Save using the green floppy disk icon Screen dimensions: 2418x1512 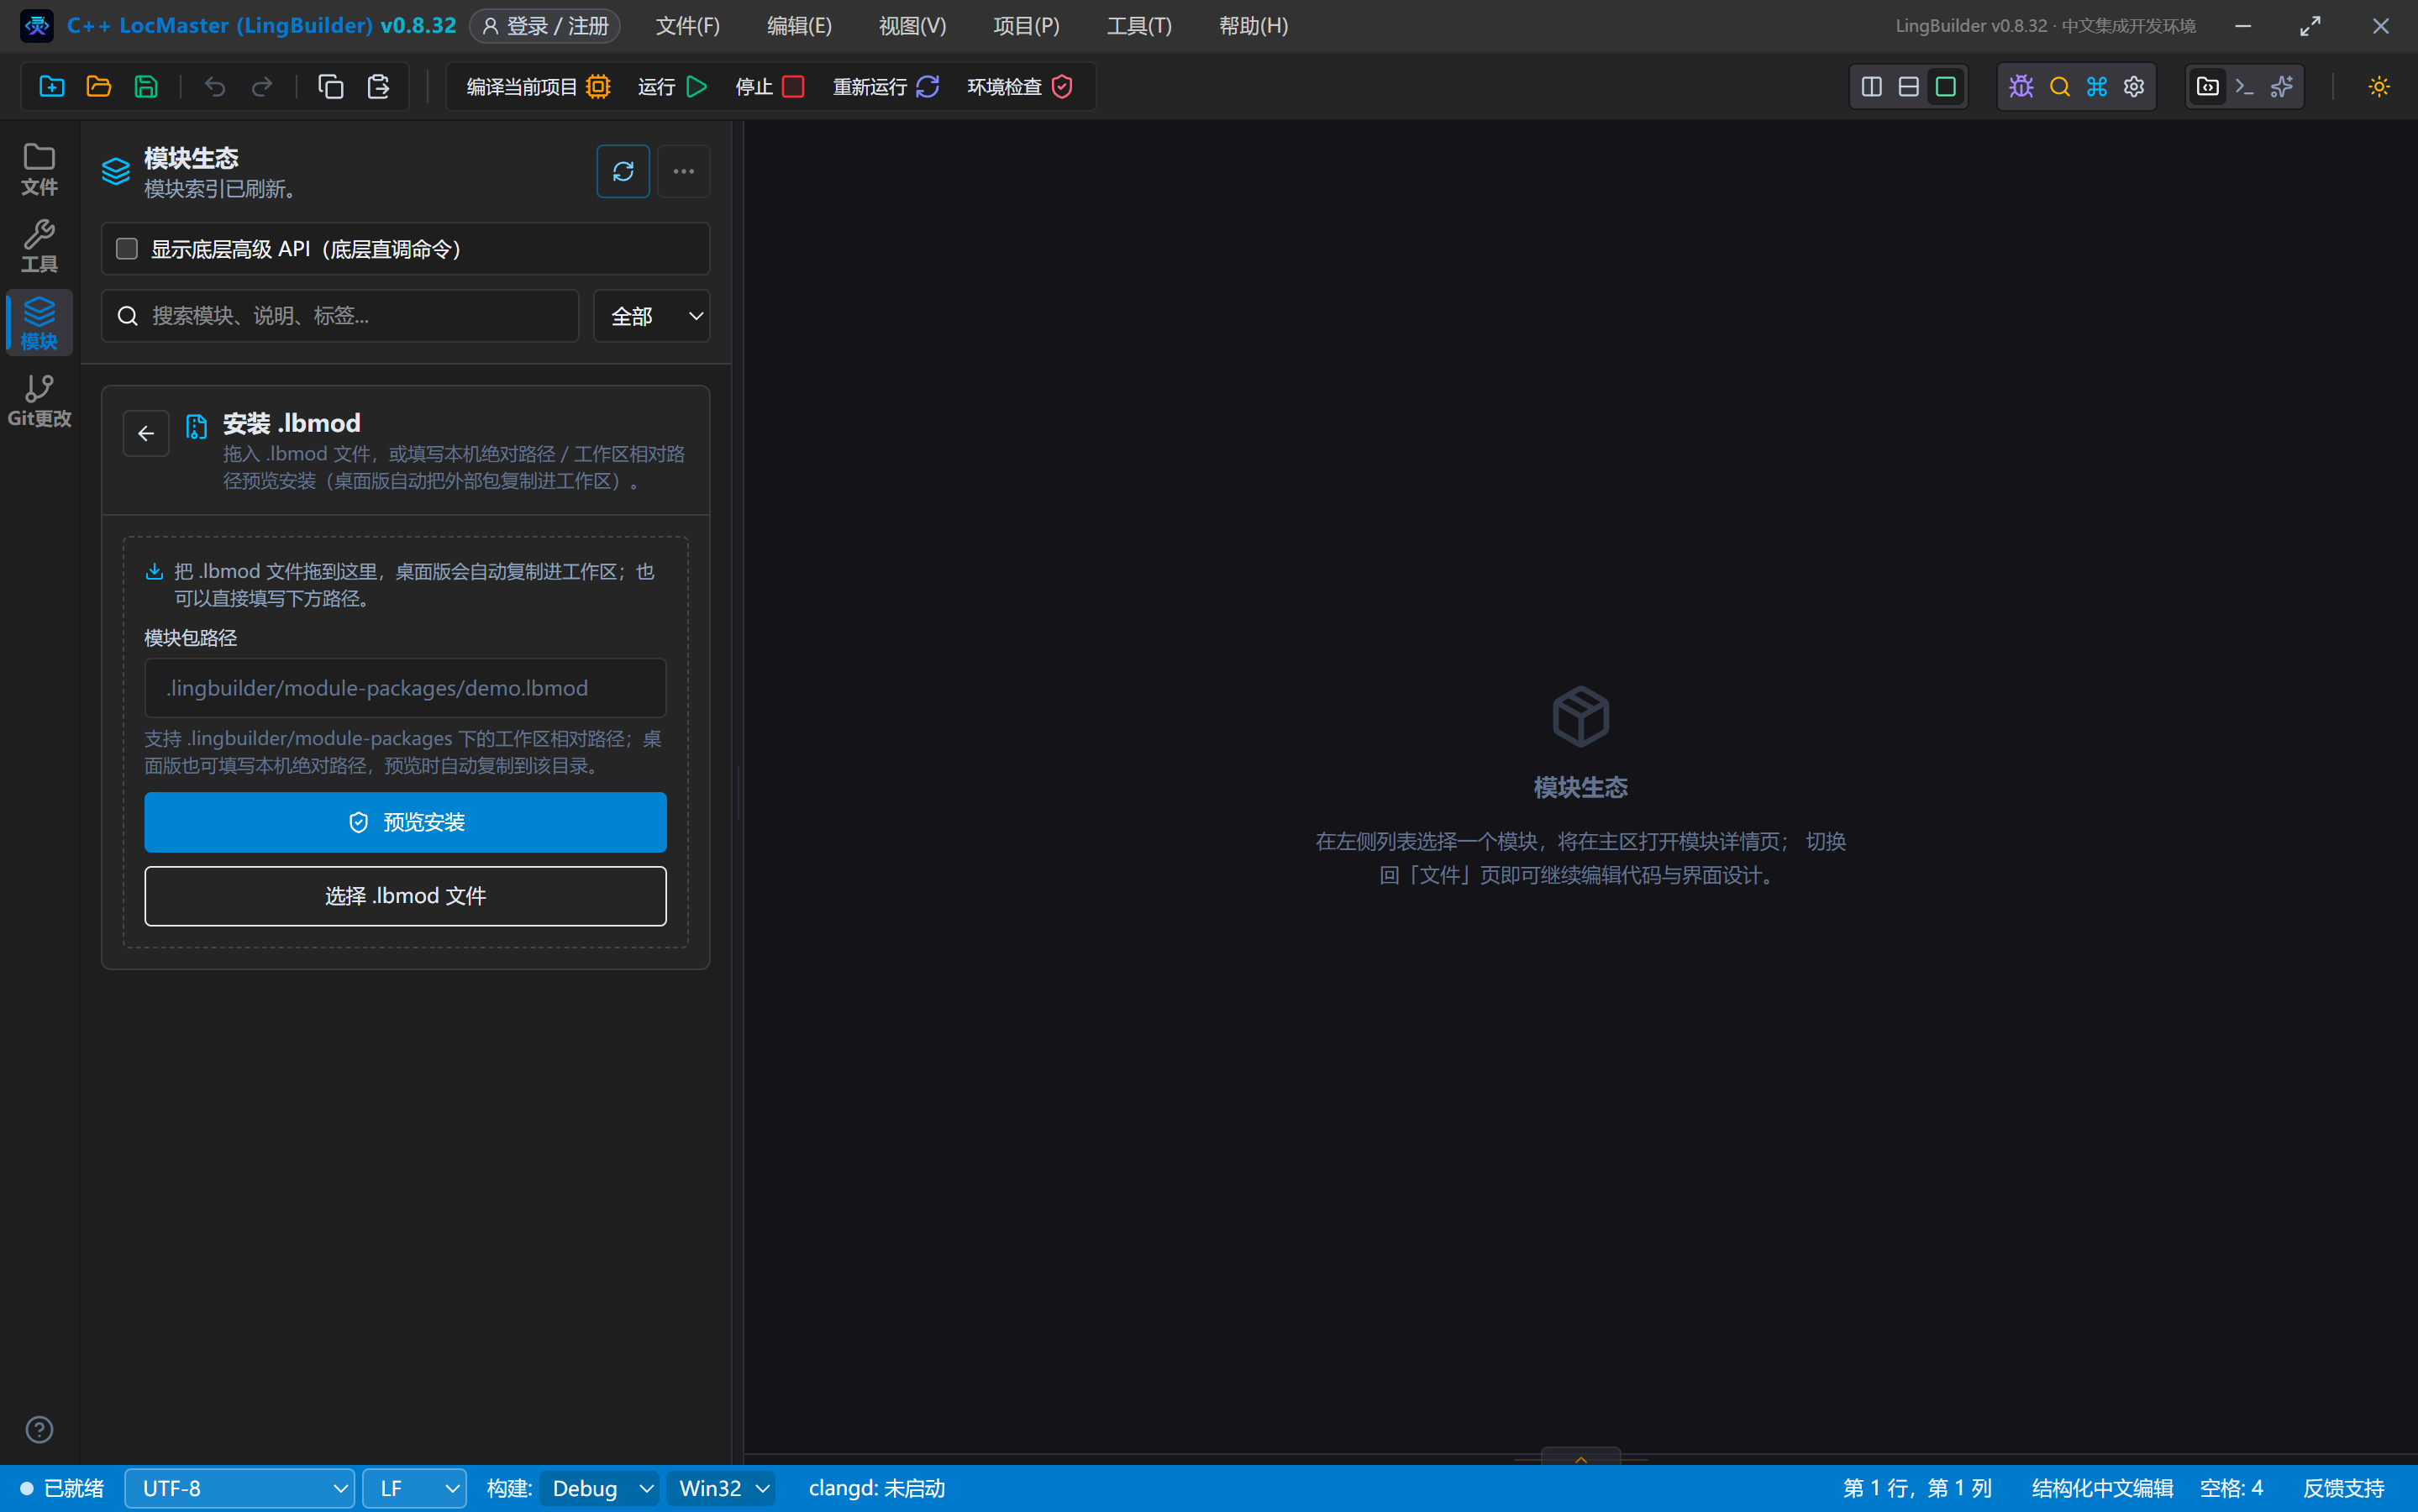tap(146, 87)
